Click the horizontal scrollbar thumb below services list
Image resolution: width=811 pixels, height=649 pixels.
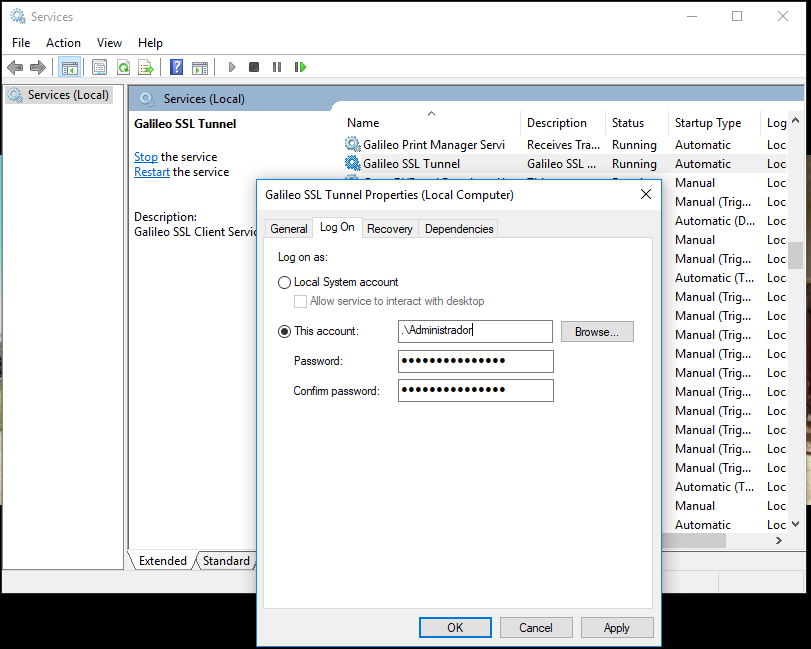coord(694,540)
